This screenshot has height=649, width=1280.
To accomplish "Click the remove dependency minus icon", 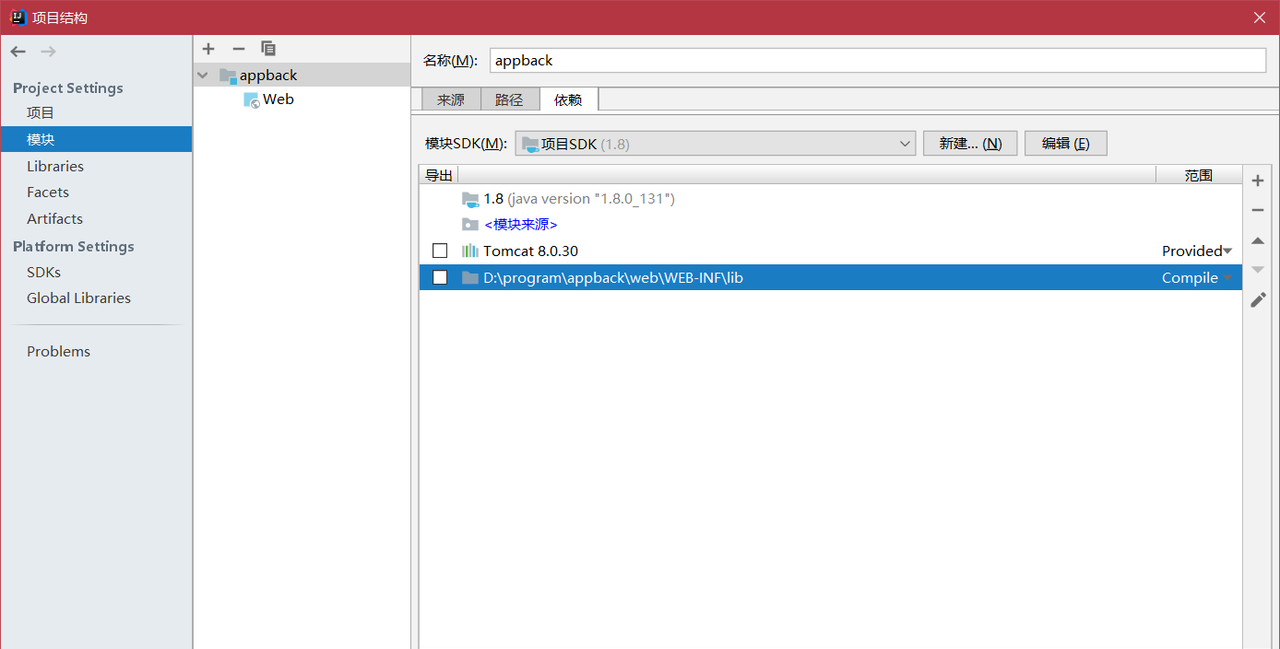I will (x=1257, y=210).
